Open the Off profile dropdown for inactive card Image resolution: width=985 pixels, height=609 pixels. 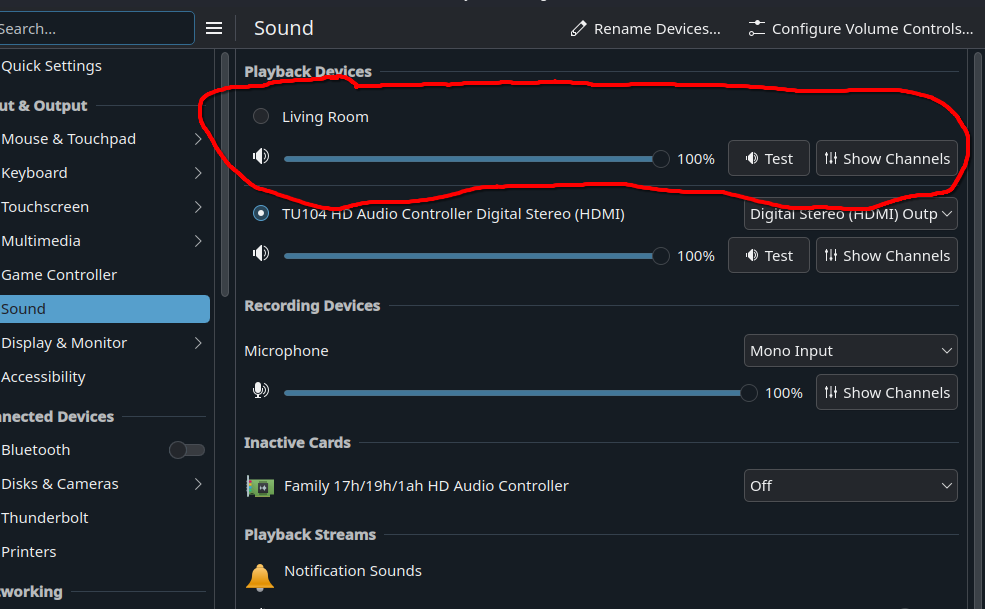pyautogui.click(x=851, y=486)
